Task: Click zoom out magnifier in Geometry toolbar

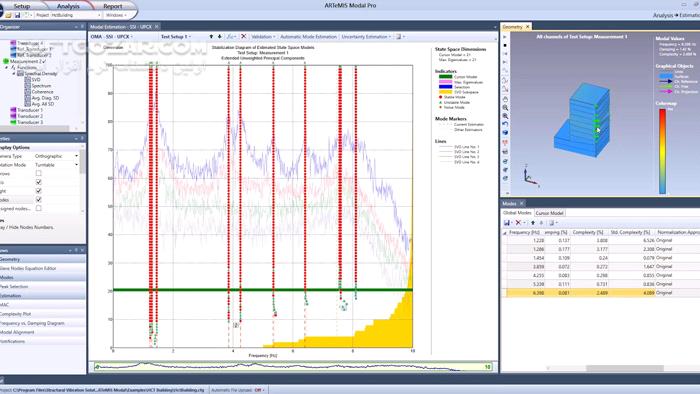Action: pos(505,116)
